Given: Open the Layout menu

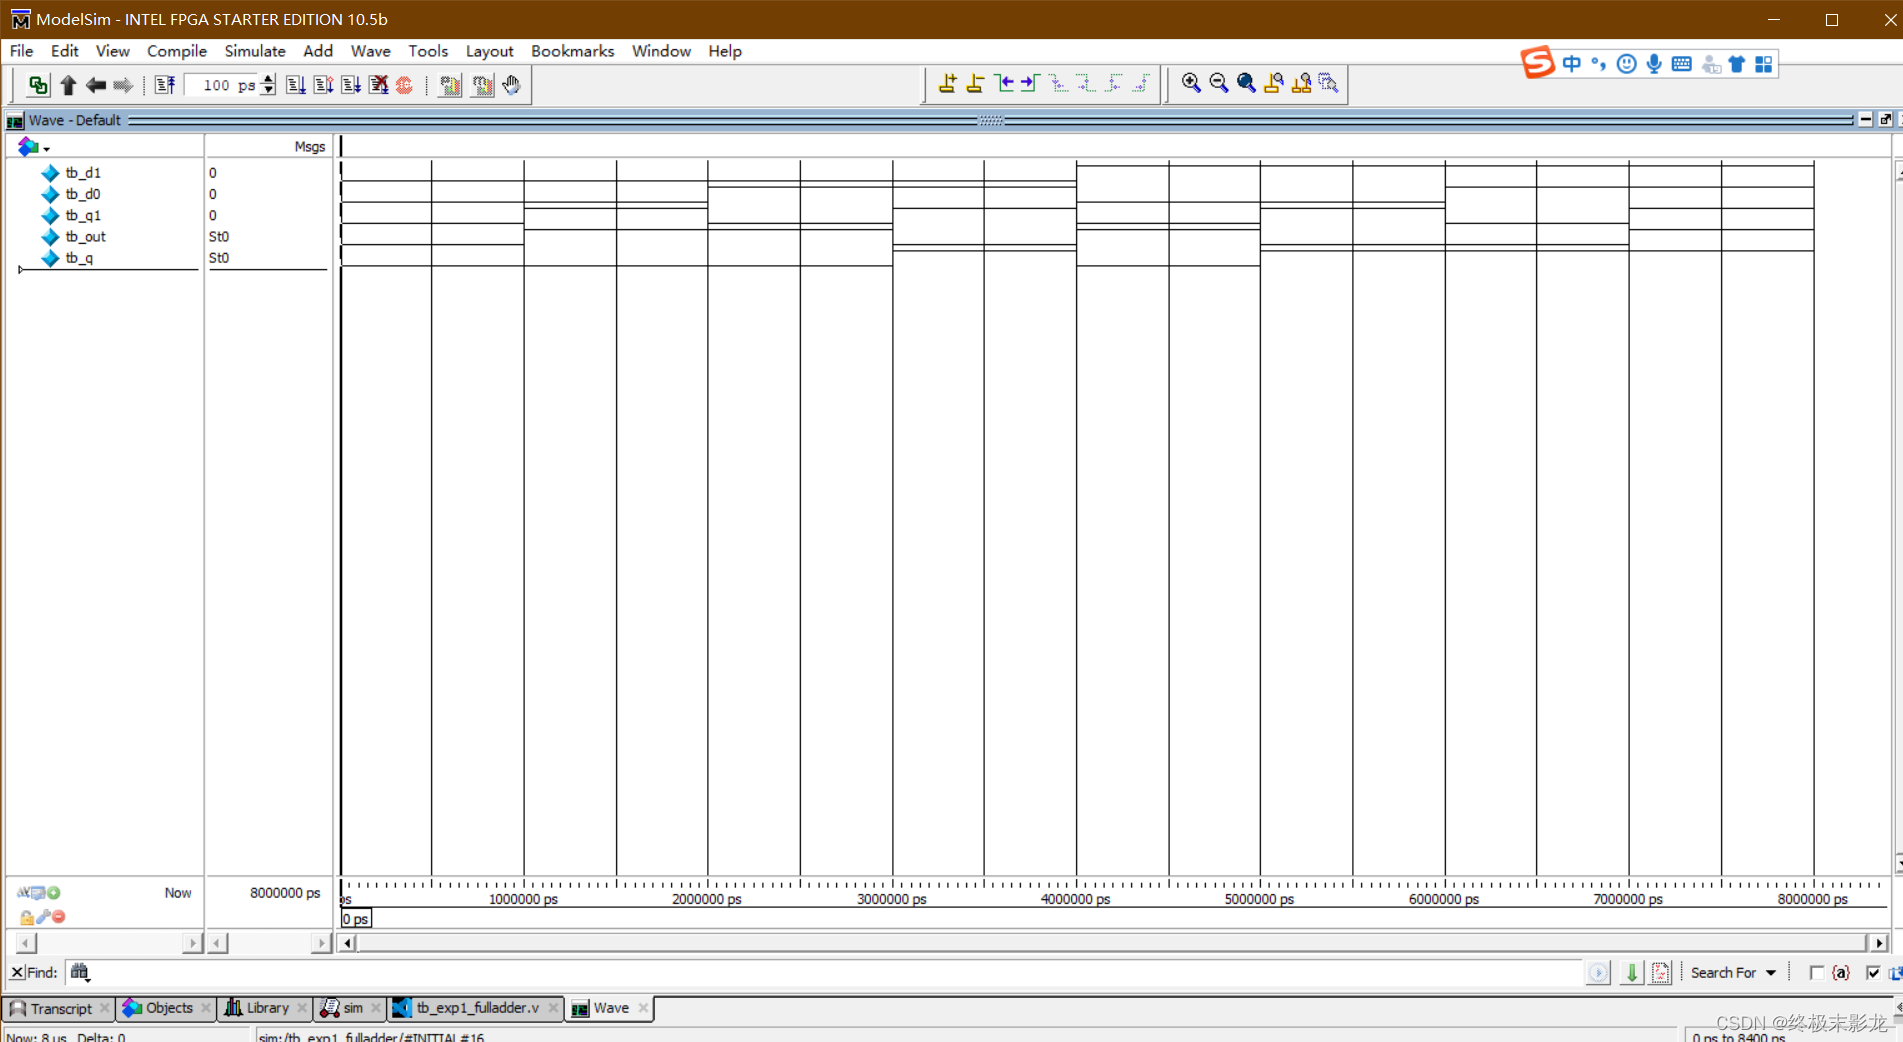Looking at the screenshot, I should pos(489,51).
